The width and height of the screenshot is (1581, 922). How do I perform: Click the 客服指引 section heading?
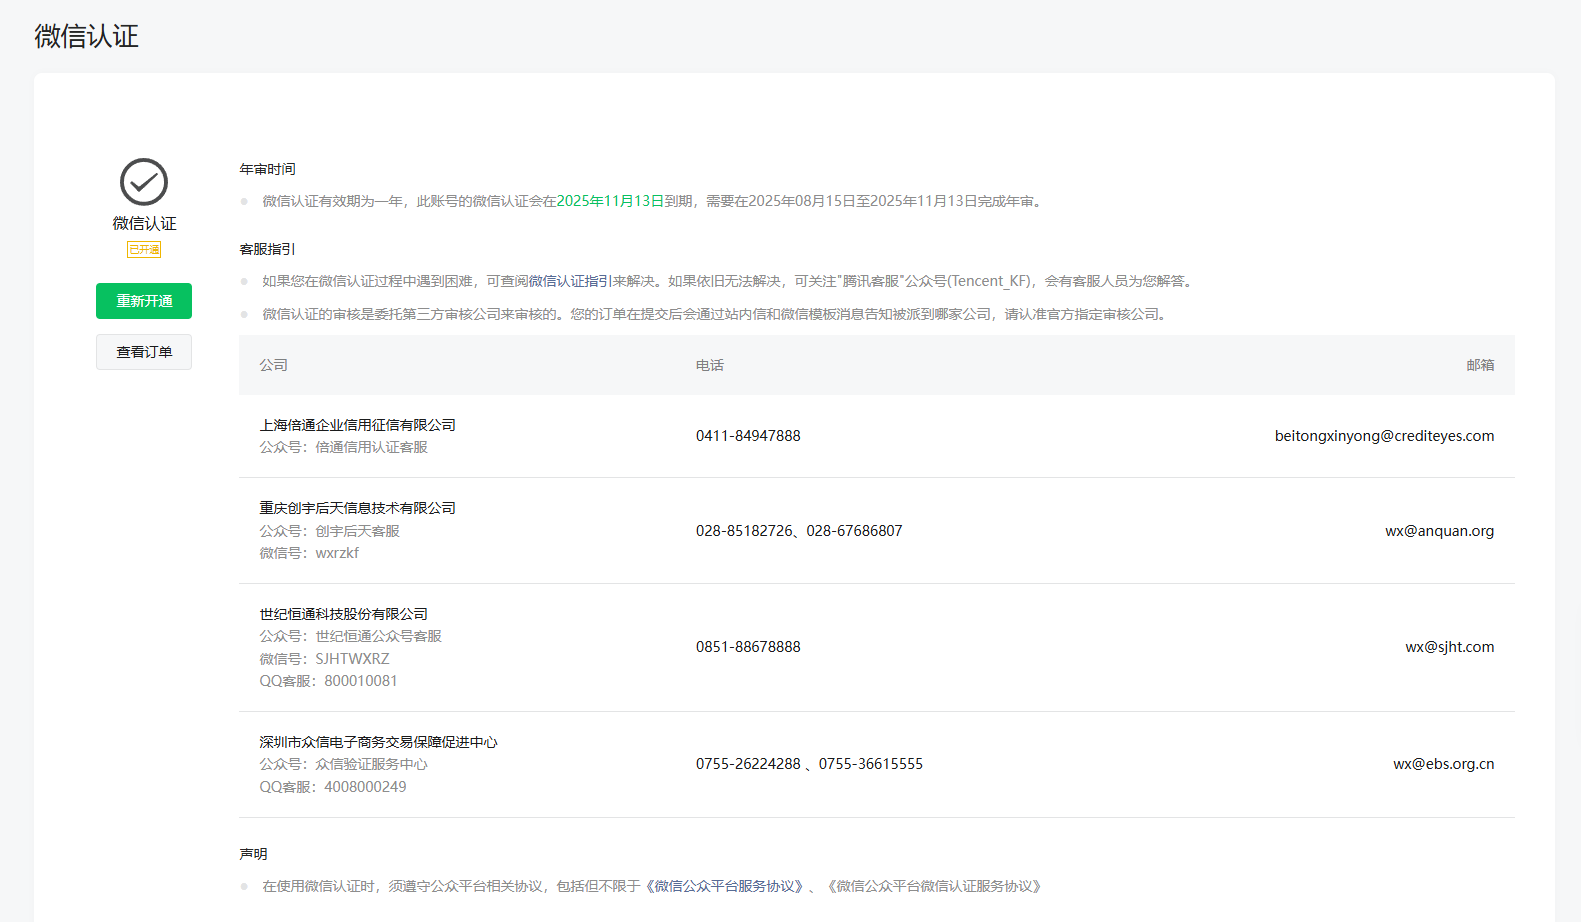pyautogui.click(x=268, y=249)
